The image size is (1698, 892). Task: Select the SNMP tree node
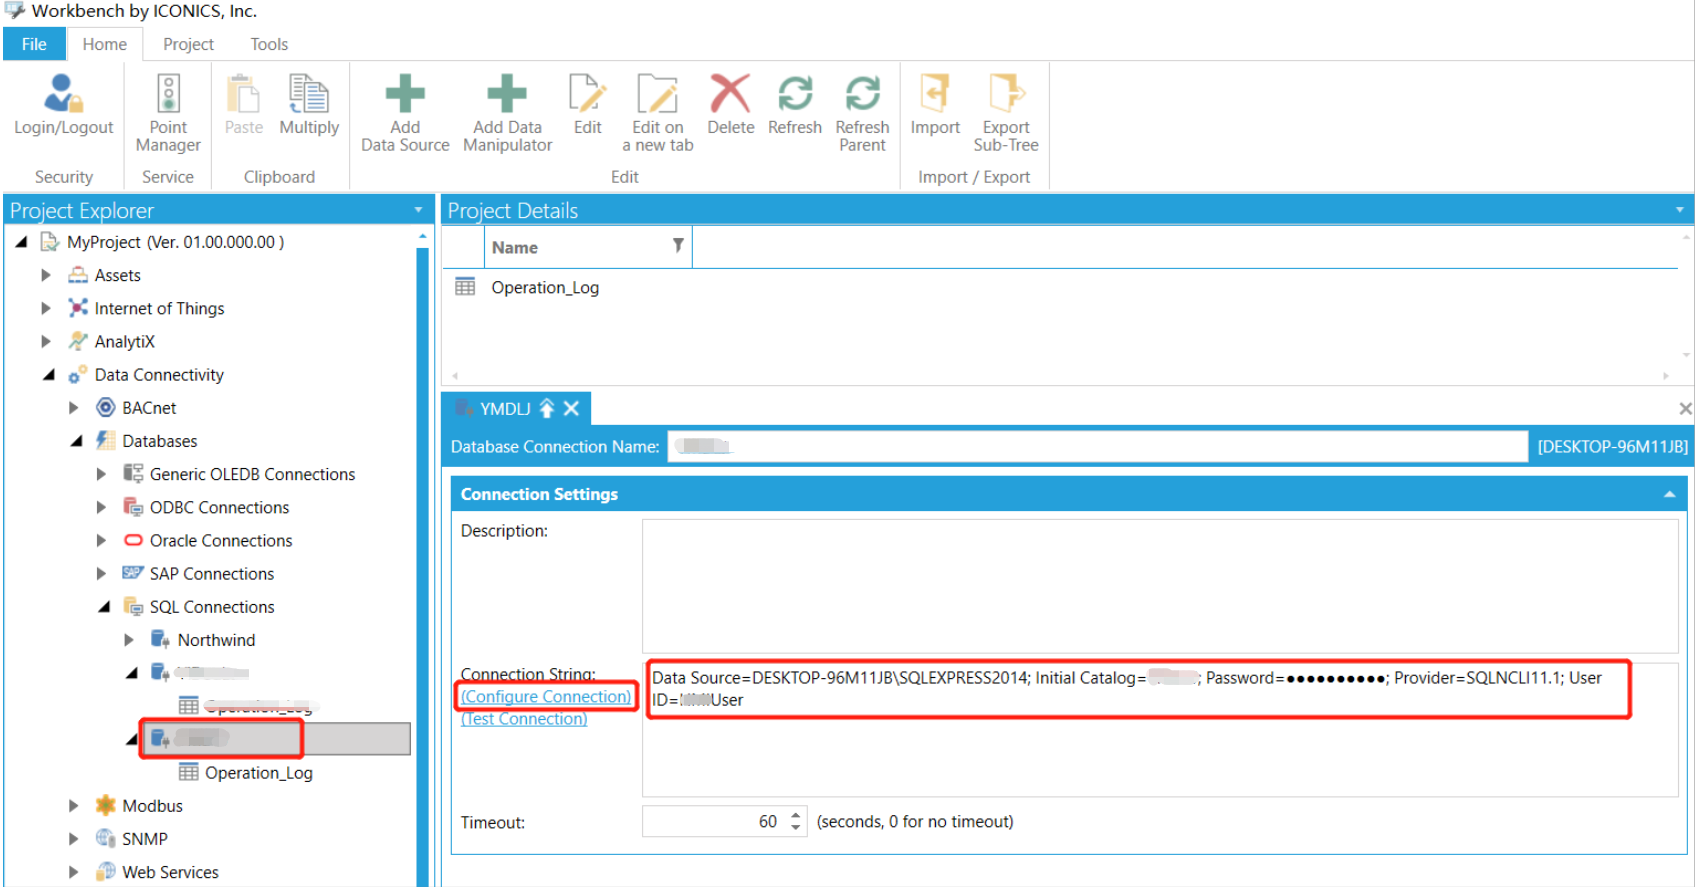pyautogui.click(x=145, y=839)
